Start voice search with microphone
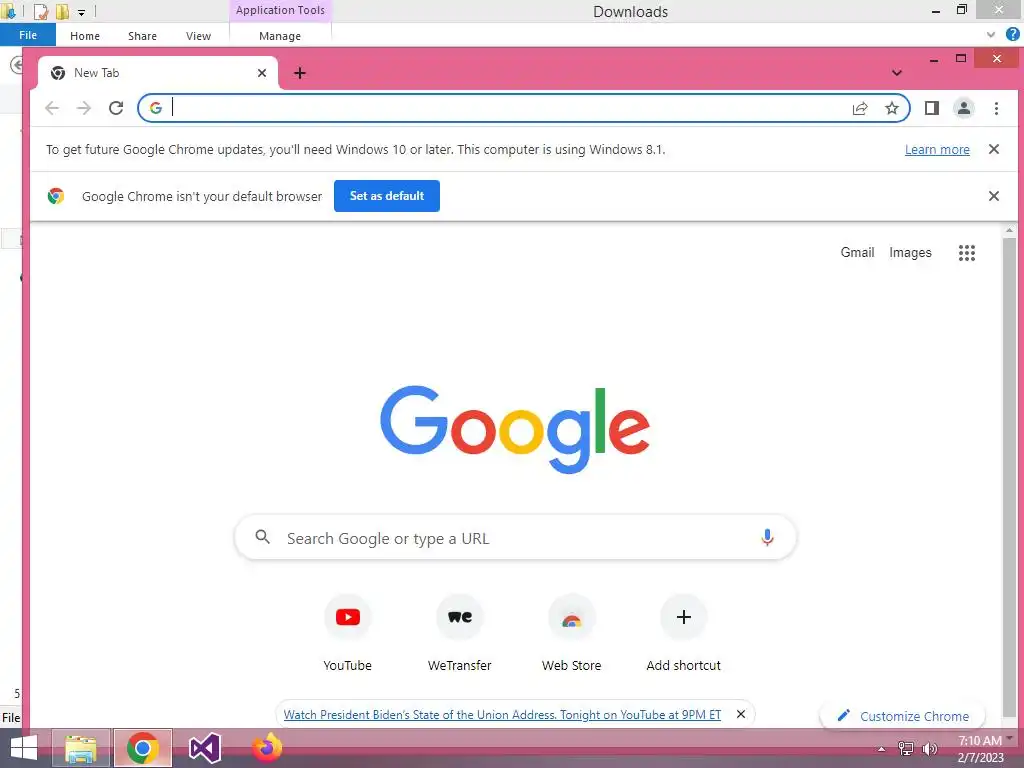This screenshot has height=768, width=1024. coord(767,537)
